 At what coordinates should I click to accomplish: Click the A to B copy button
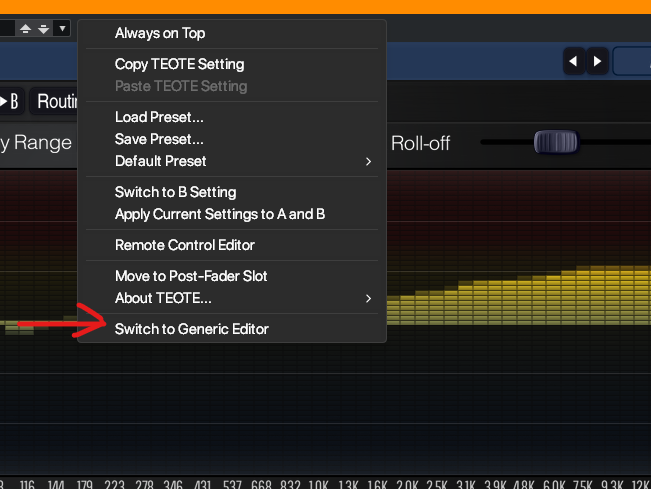pyautogui.click(x=10, y=101)
